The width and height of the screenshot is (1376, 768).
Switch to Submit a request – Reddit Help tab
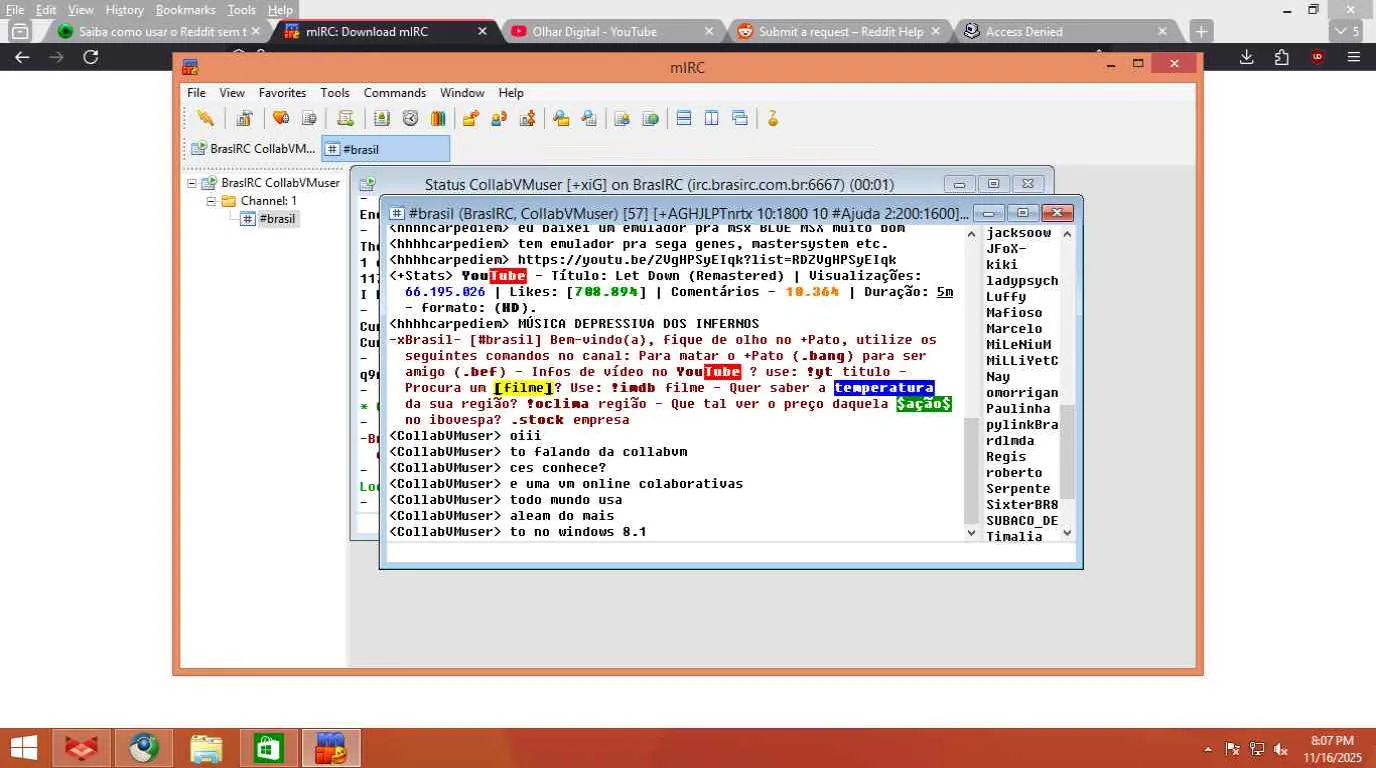point(840,31)
